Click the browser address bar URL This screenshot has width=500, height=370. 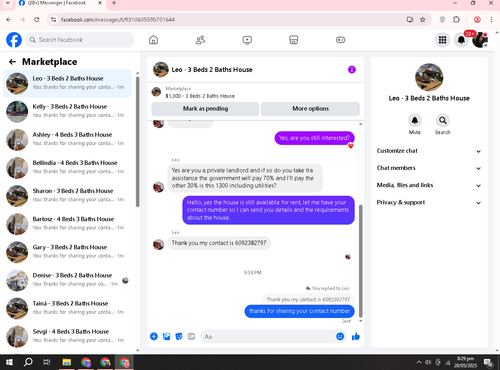click(x=118, y=20)
